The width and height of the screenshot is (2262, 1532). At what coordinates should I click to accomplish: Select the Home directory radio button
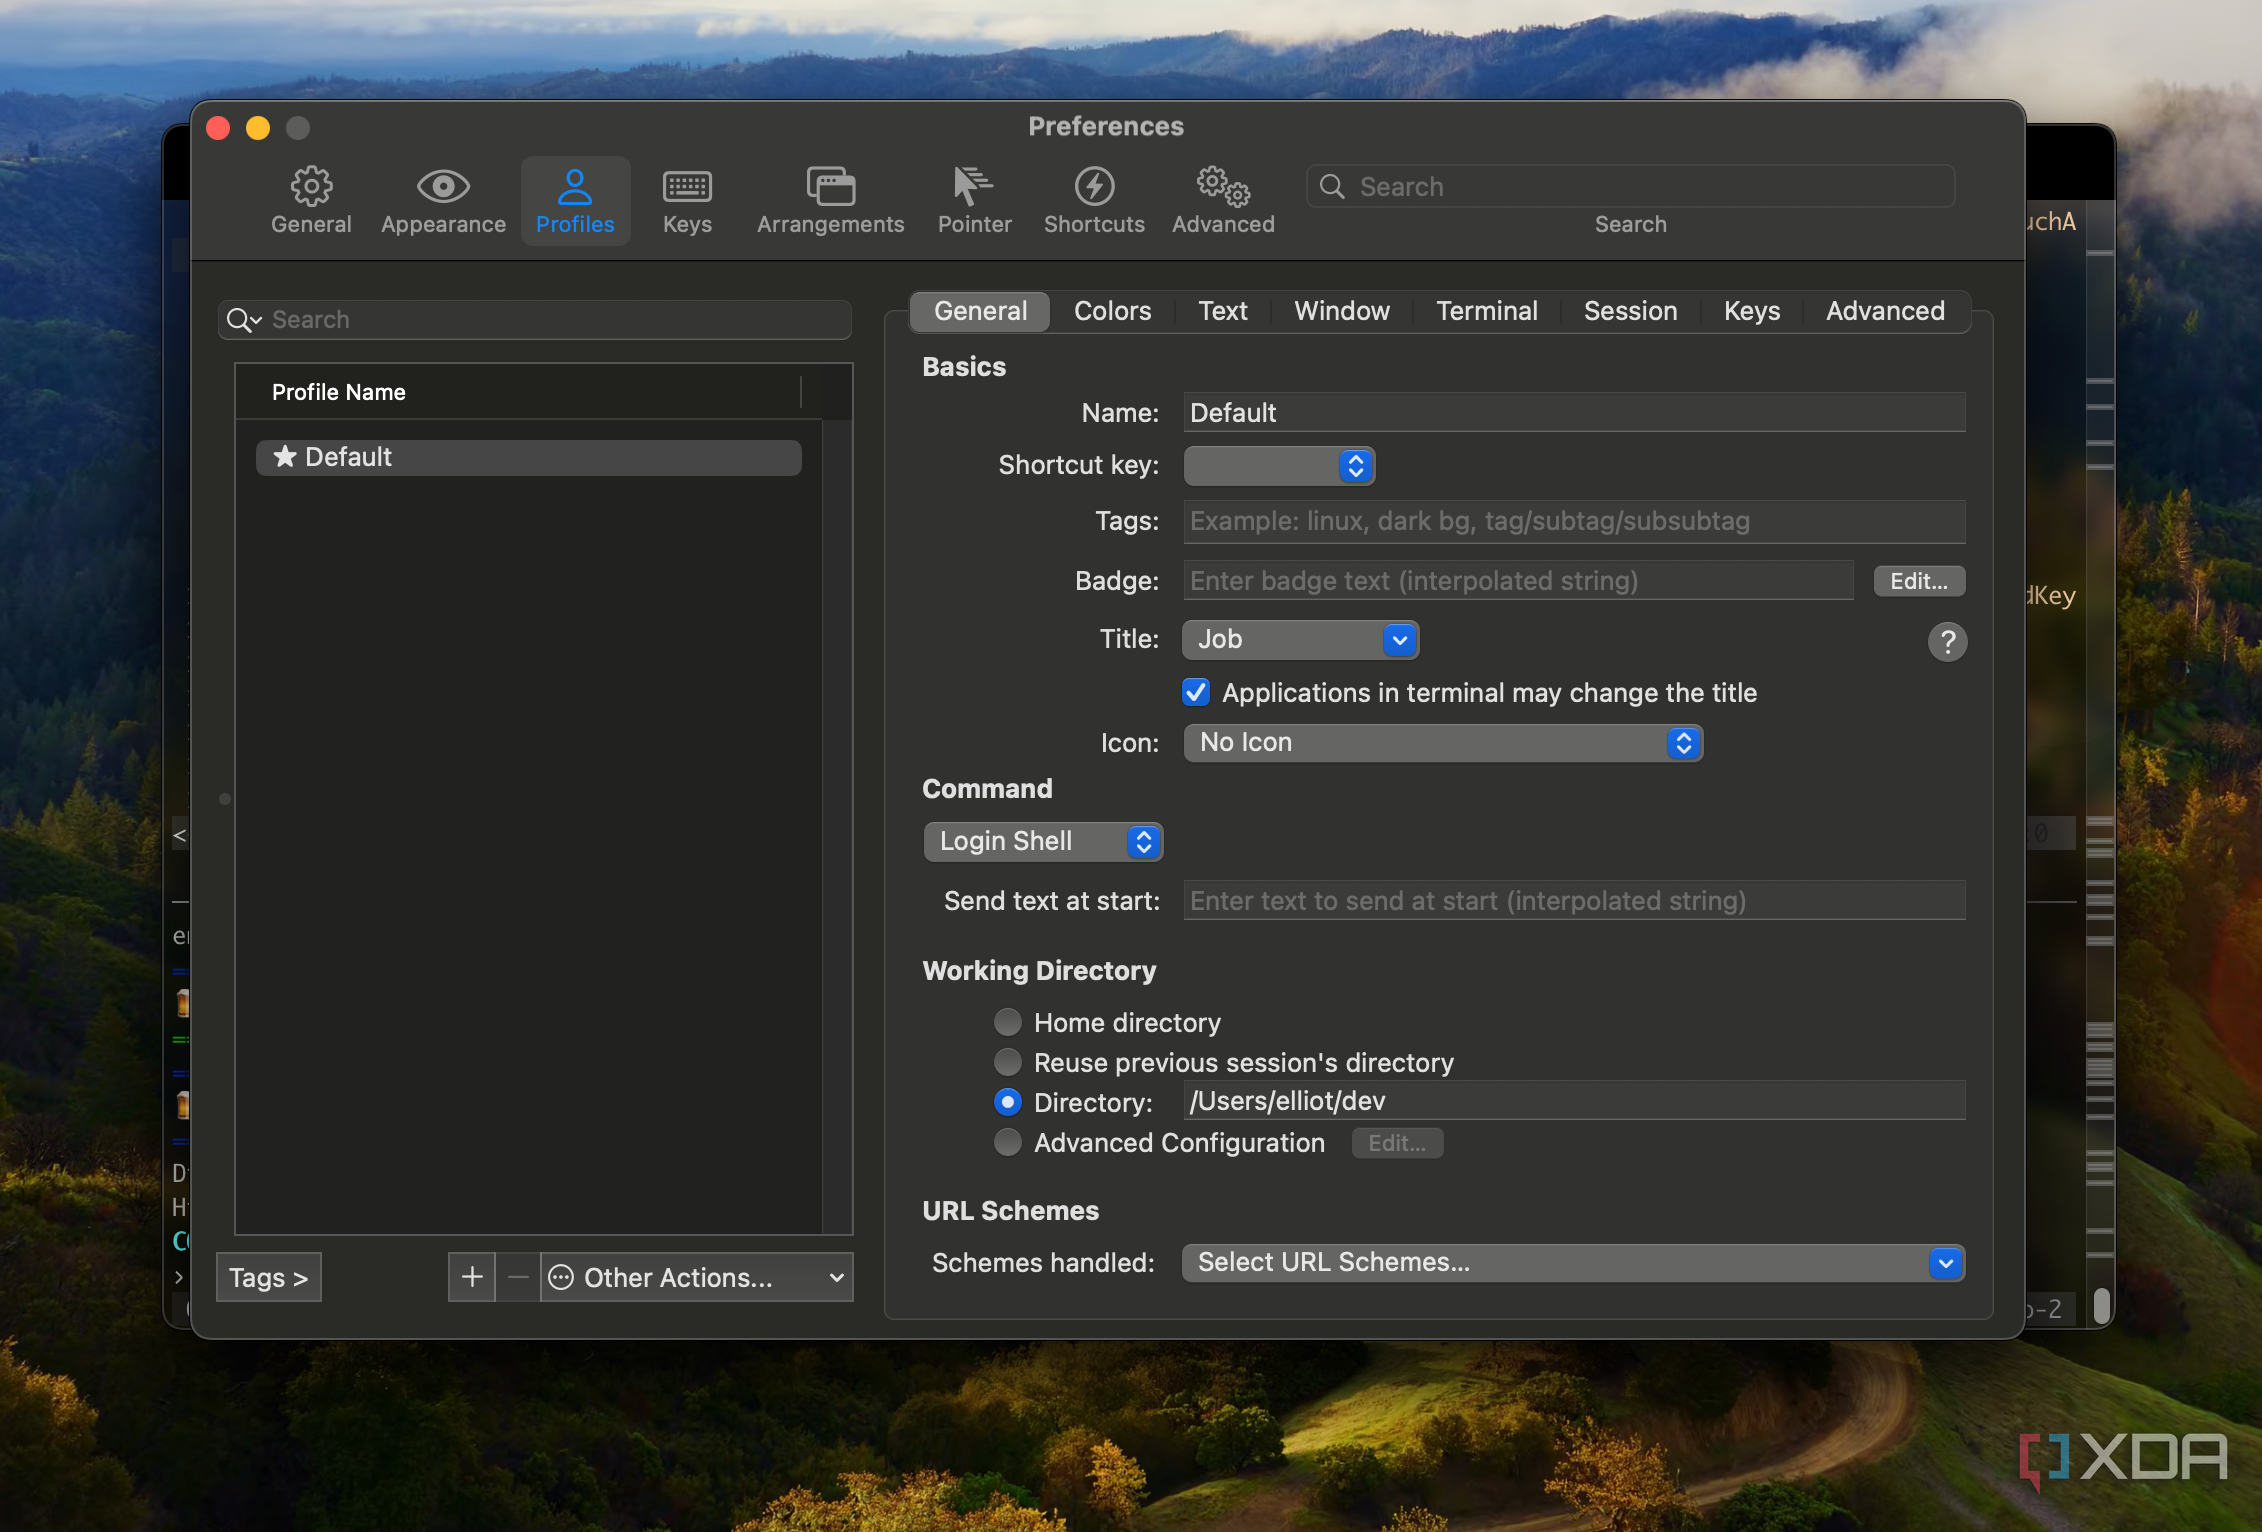coord(1008,1022)
